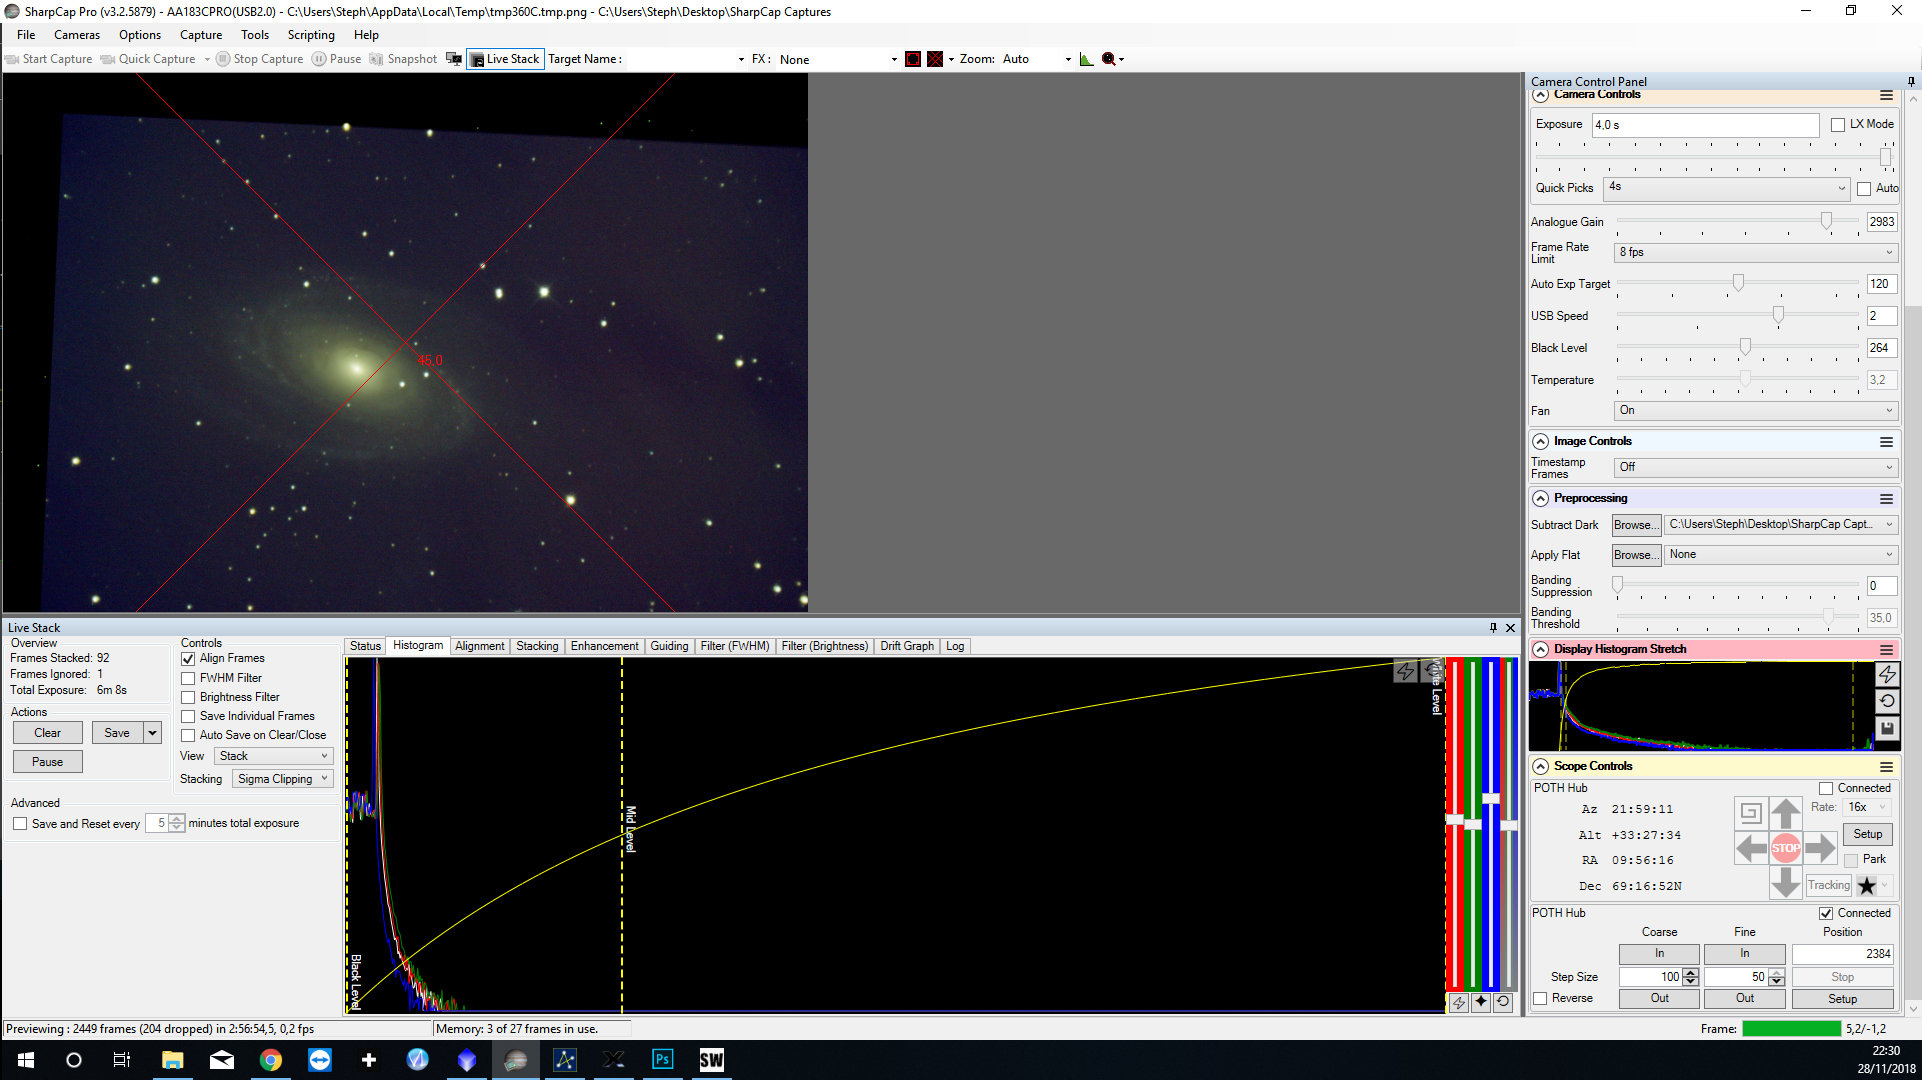Toggle the image histogram toolbar icon
Viewport: 1922px width, 1080px height.
click(x=1086, y=59)
